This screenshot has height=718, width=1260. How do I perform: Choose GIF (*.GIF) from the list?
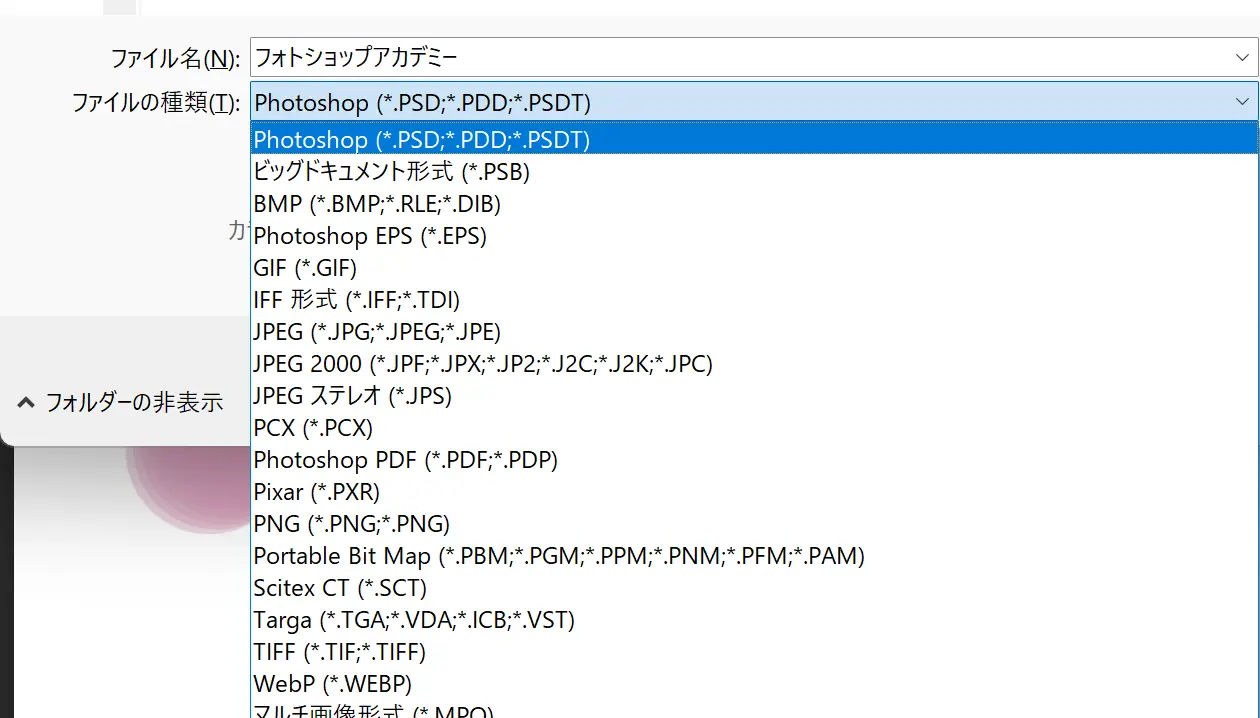coord(754,267)
